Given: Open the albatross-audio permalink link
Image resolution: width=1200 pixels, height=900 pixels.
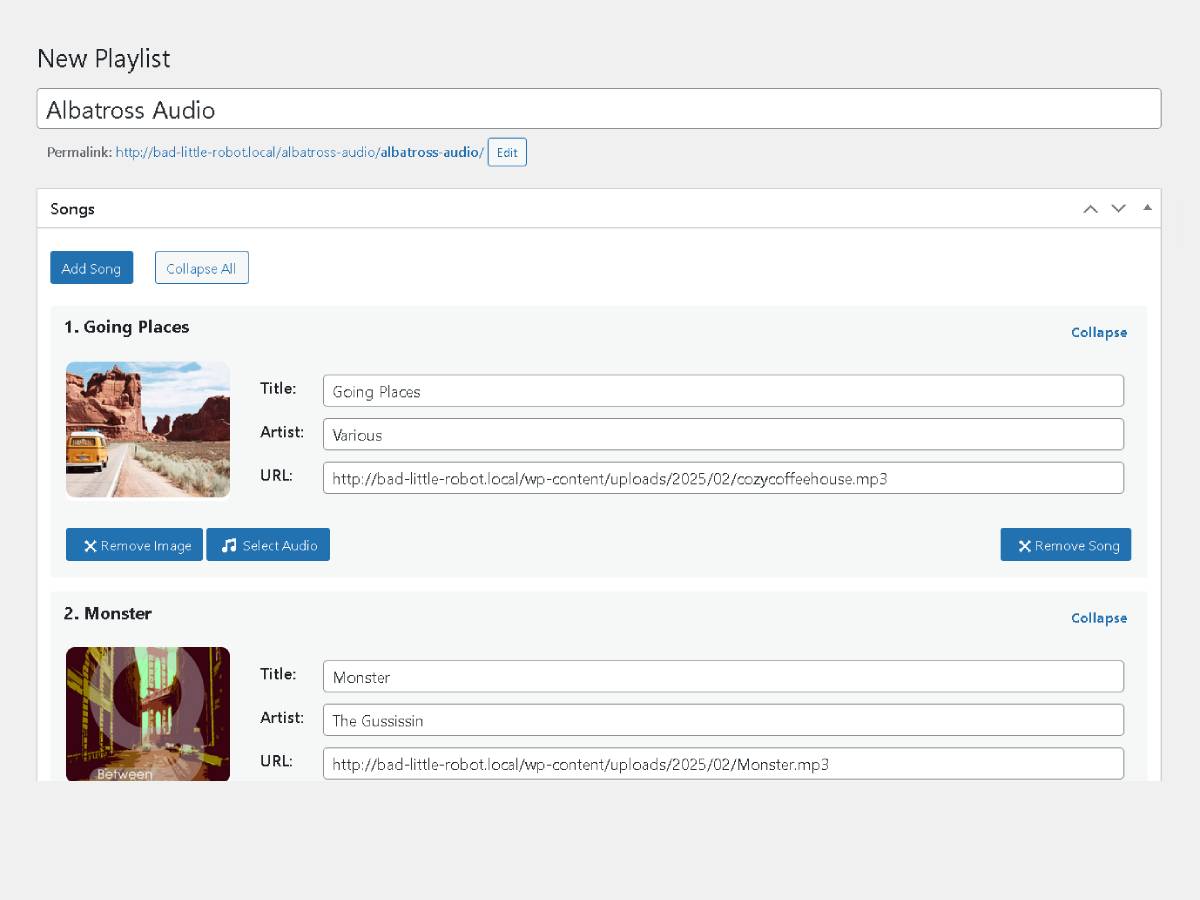Looking at the screenshot, I should click(x=299, y=152).
